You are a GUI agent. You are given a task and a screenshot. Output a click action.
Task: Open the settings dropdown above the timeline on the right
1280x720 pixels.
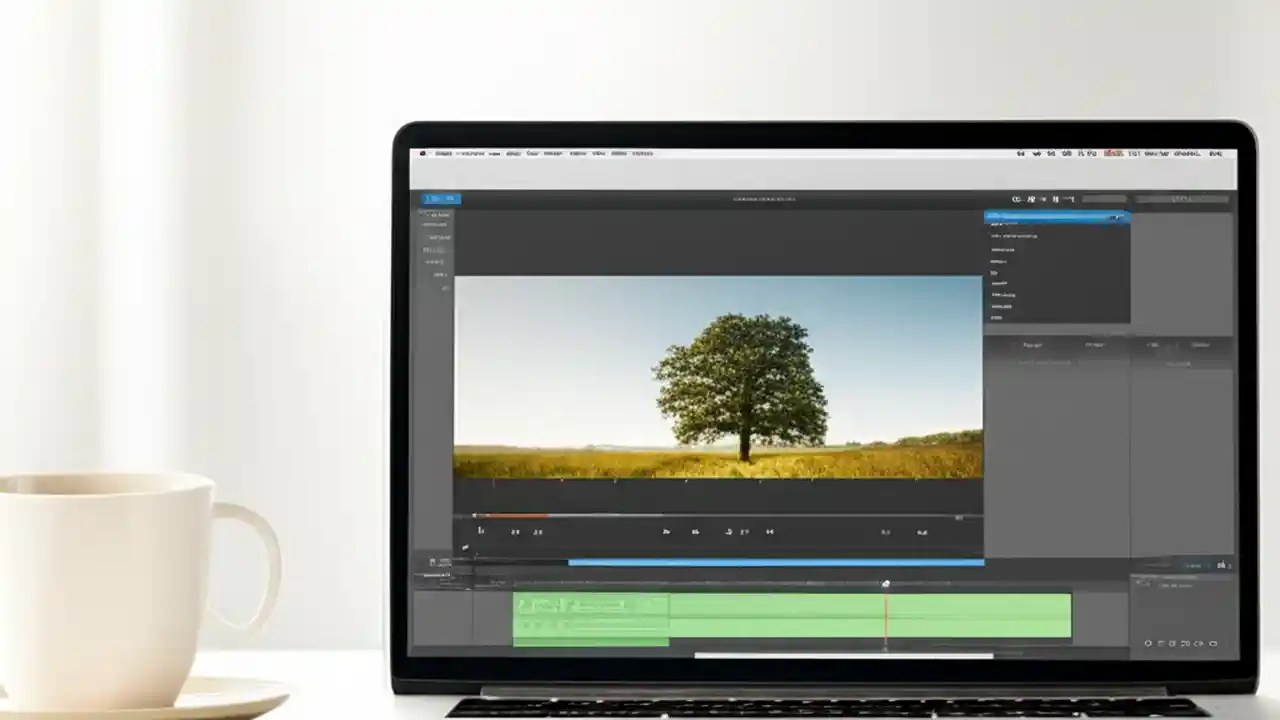[1197, 565]
